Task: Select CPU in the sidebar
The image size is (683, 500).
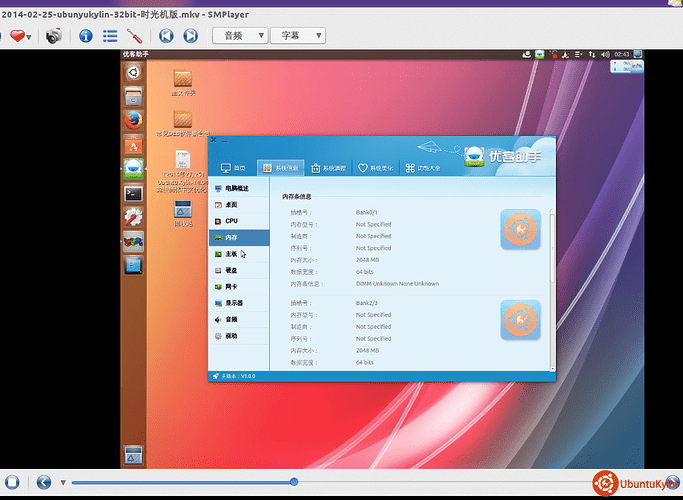Action: click(x=239, y=221)
